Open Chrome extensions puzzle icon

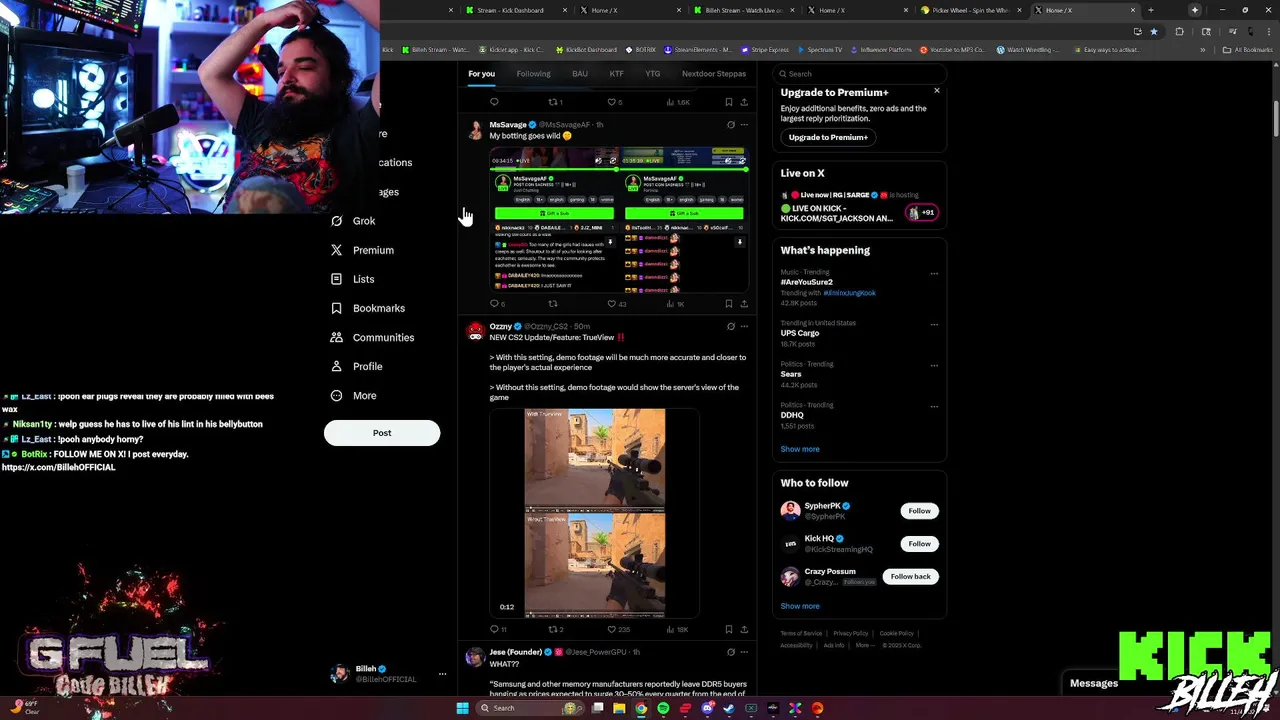[1179, 31]
